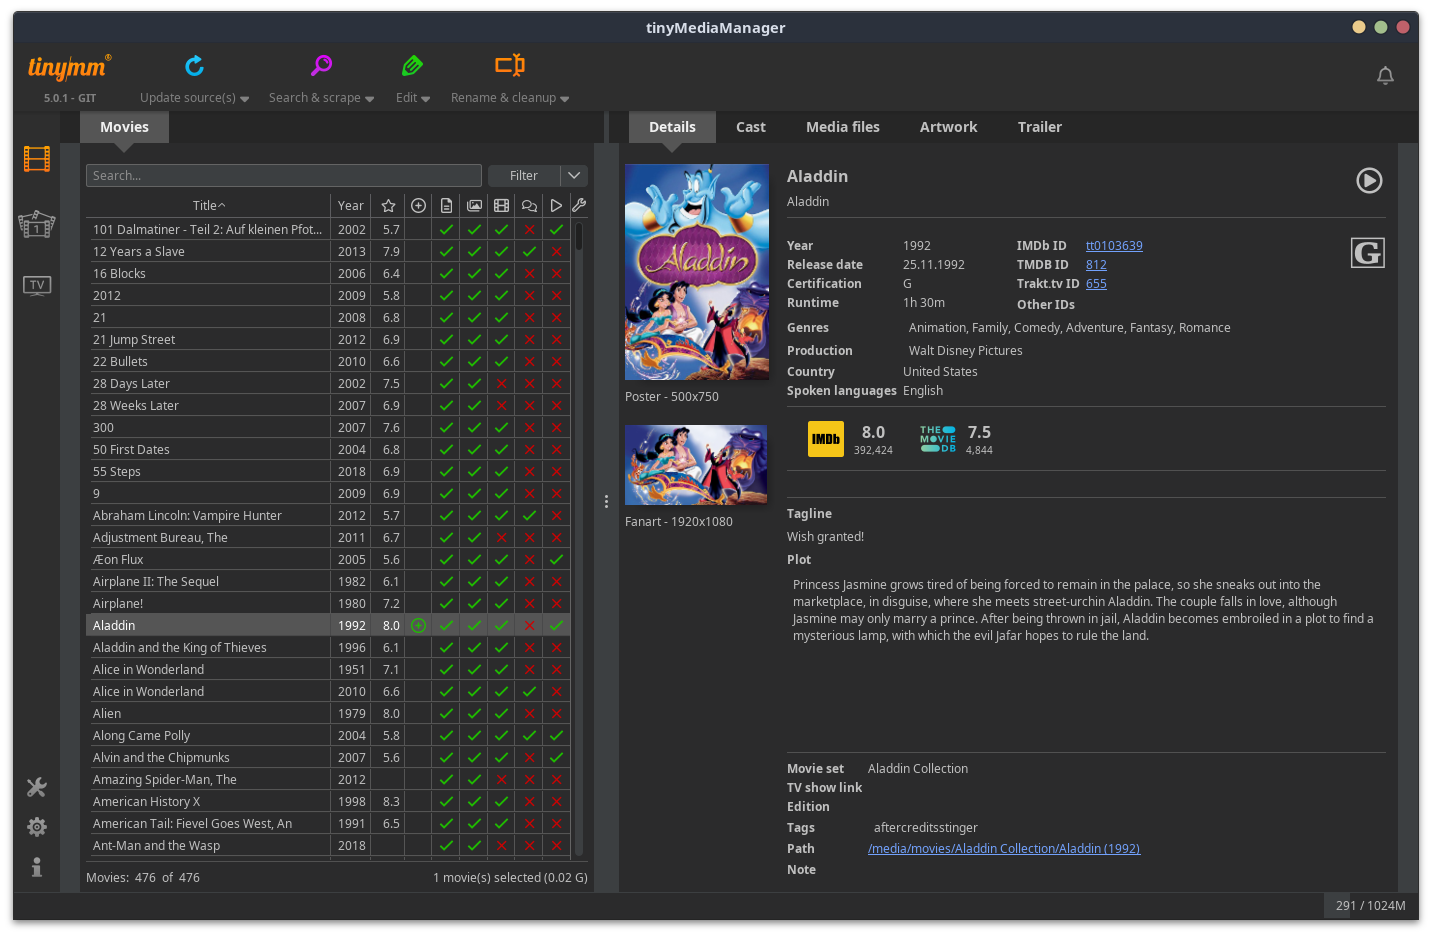Click the Update sources refresh icon
1432x936 pixels.
pos(194,66)
